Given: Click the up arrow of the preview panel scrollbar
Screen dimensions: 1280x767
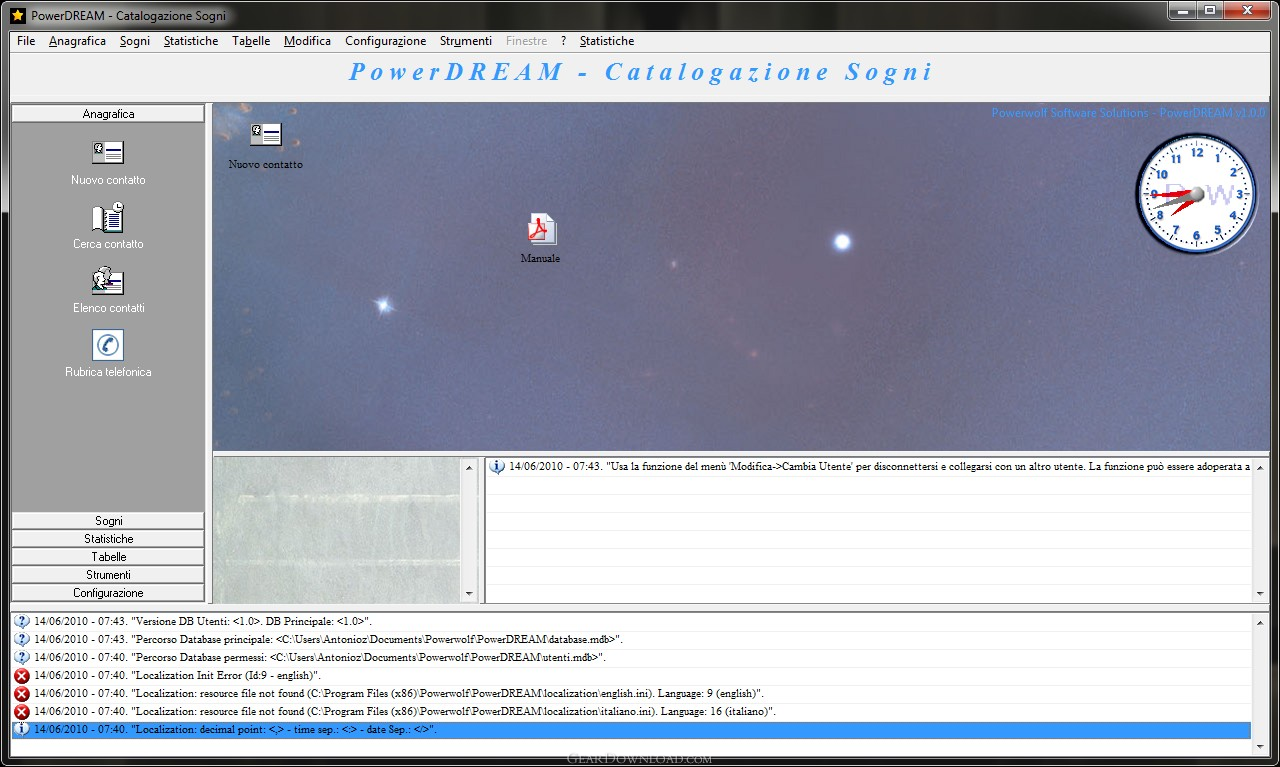Looking at the screenshot, I should click(x=469, y=467).
